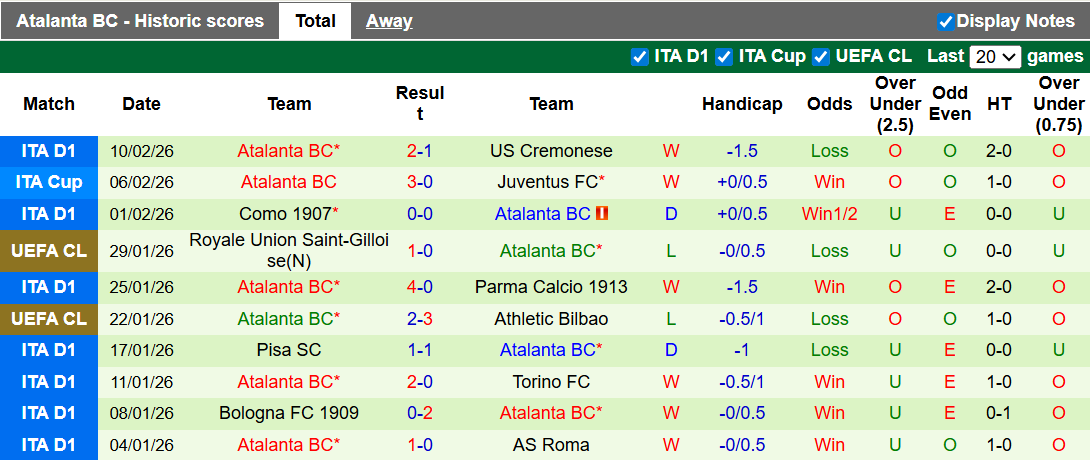1090x460 pixels.
Task: Open the AS Roma team link
Action: (551, 445)
